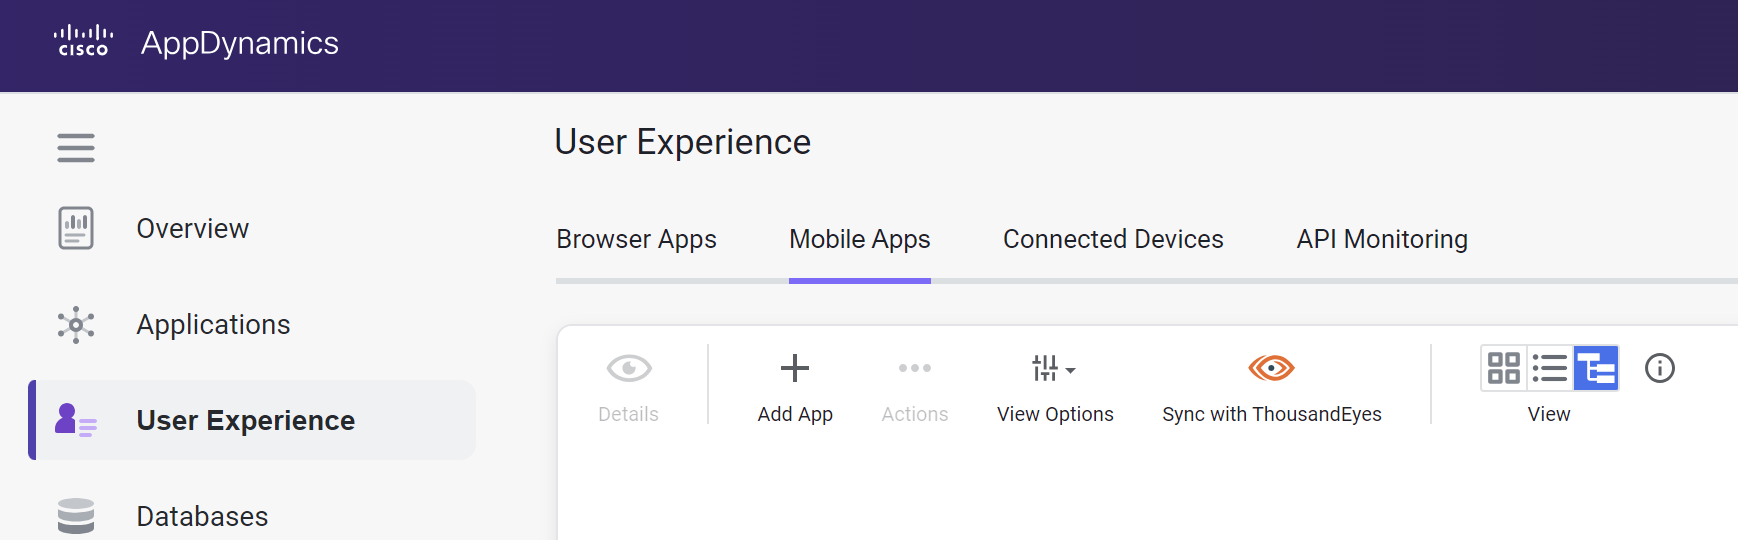Switch to Connected Devices tab
1738x540 pixels.
pos(1113,239)
